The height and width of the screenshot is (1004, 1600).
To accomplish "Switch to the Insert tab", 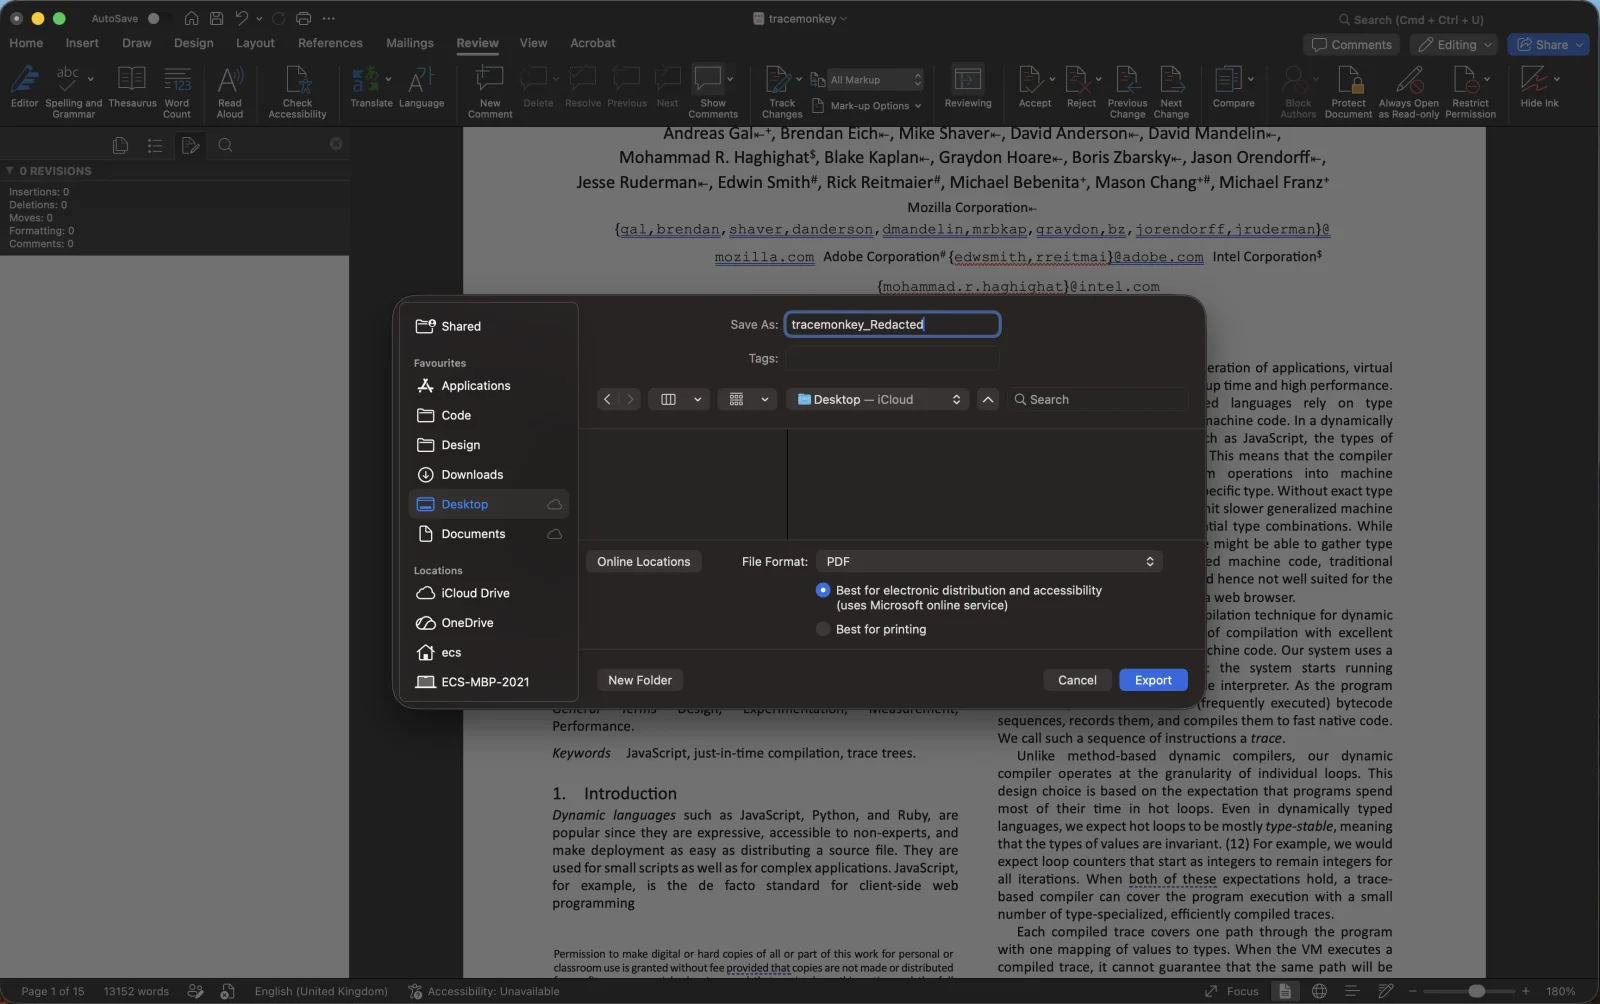I will pyautogui.click(x=82, y=43).
